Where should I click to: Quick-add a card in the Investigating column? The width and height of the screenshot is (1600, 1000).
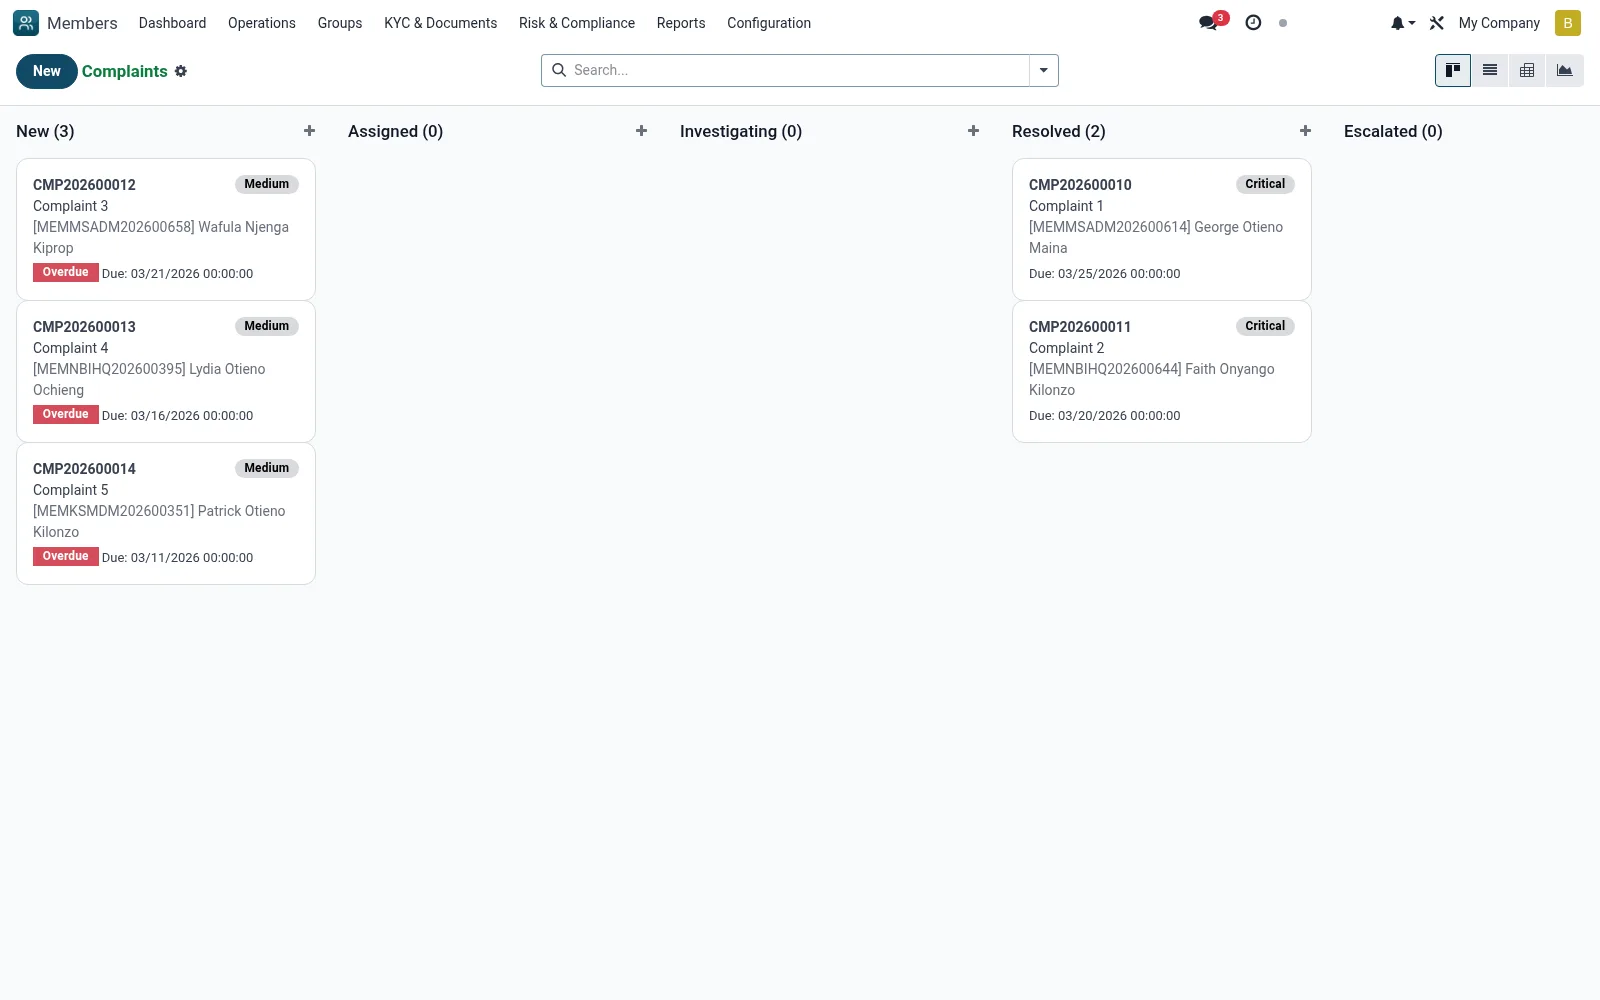tap(973, 131)
